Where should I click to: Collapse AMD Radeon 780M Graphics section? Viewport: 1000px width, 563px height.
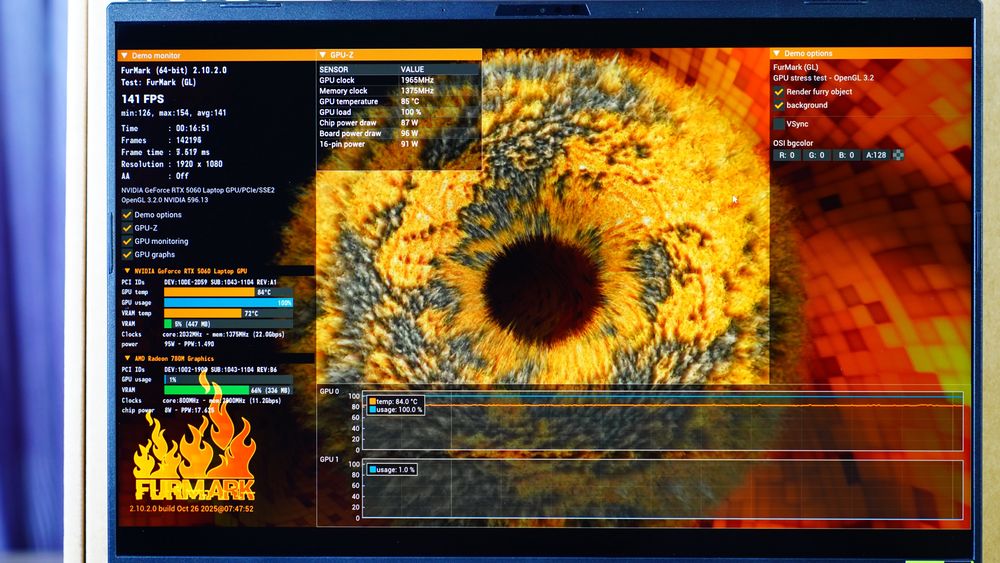click(x=127, y=358)
